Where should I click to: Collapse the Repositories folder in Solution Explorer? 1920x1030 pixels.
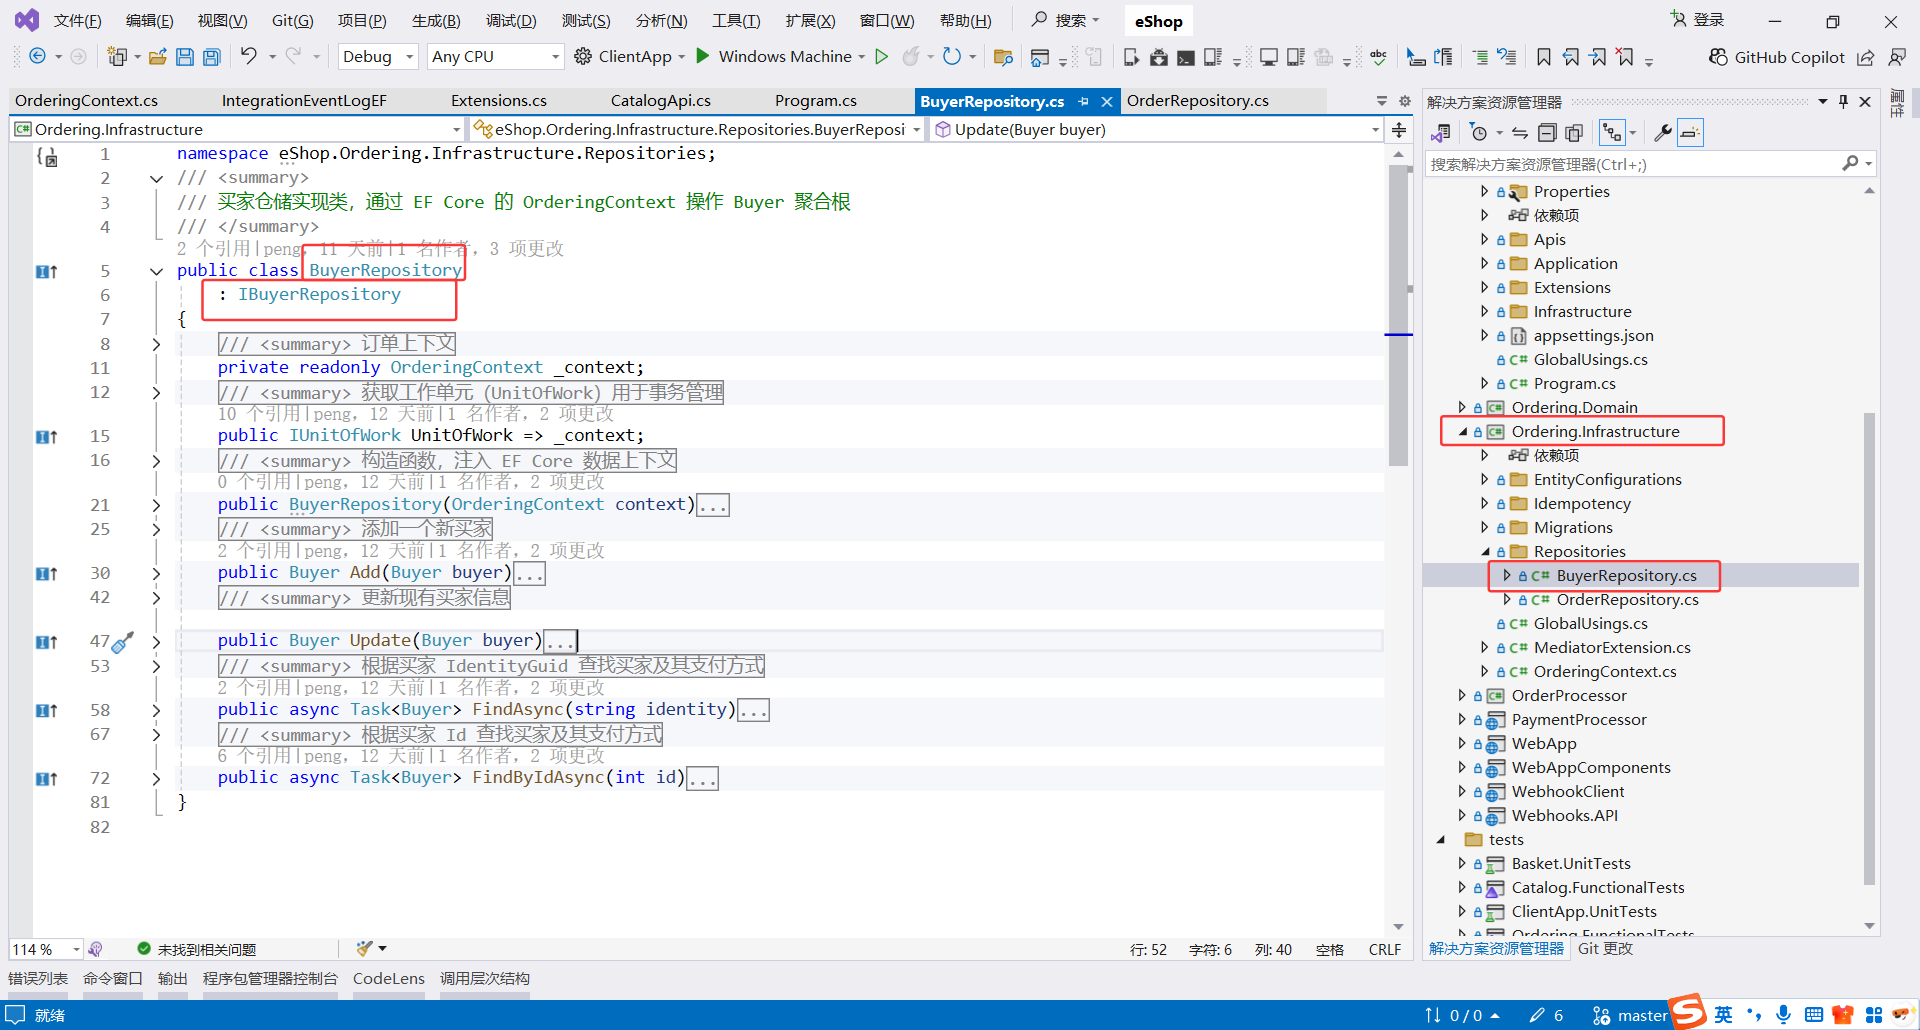point(1485,551)
